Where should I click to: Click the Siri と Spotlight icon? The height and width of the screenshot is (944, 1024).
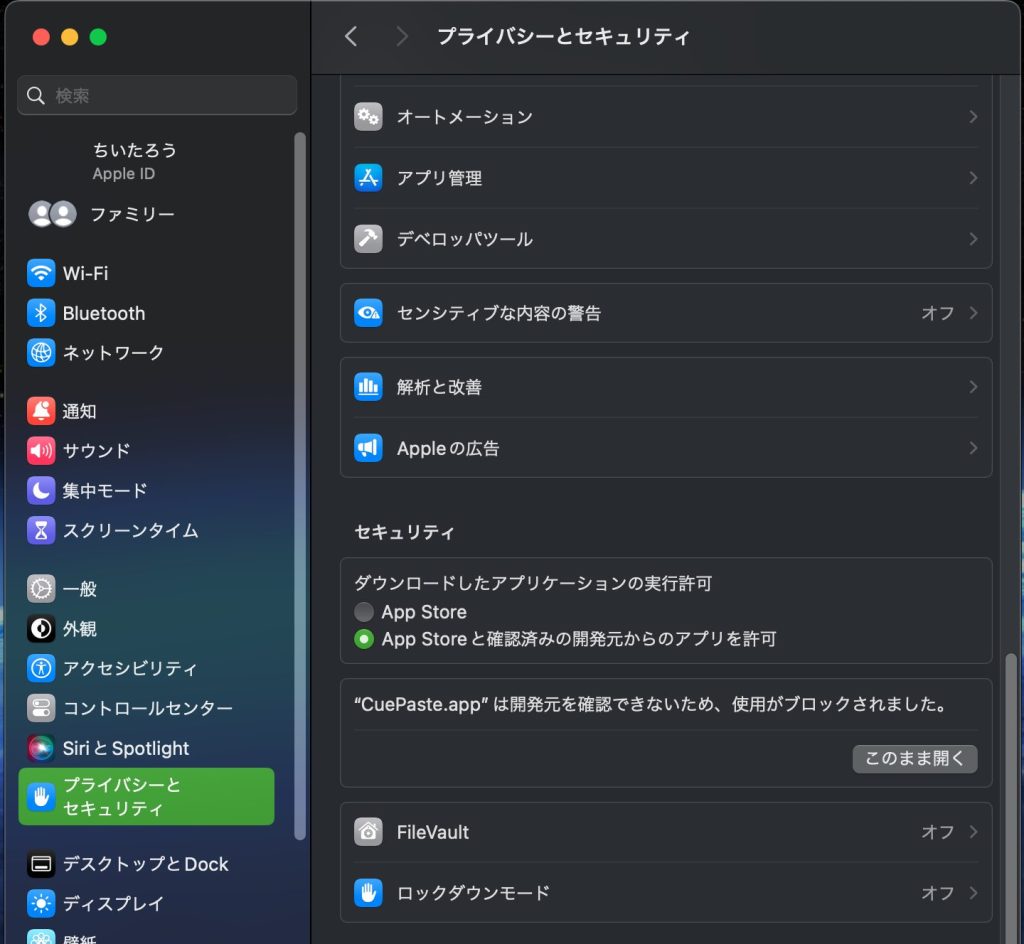tap(41, 747)
